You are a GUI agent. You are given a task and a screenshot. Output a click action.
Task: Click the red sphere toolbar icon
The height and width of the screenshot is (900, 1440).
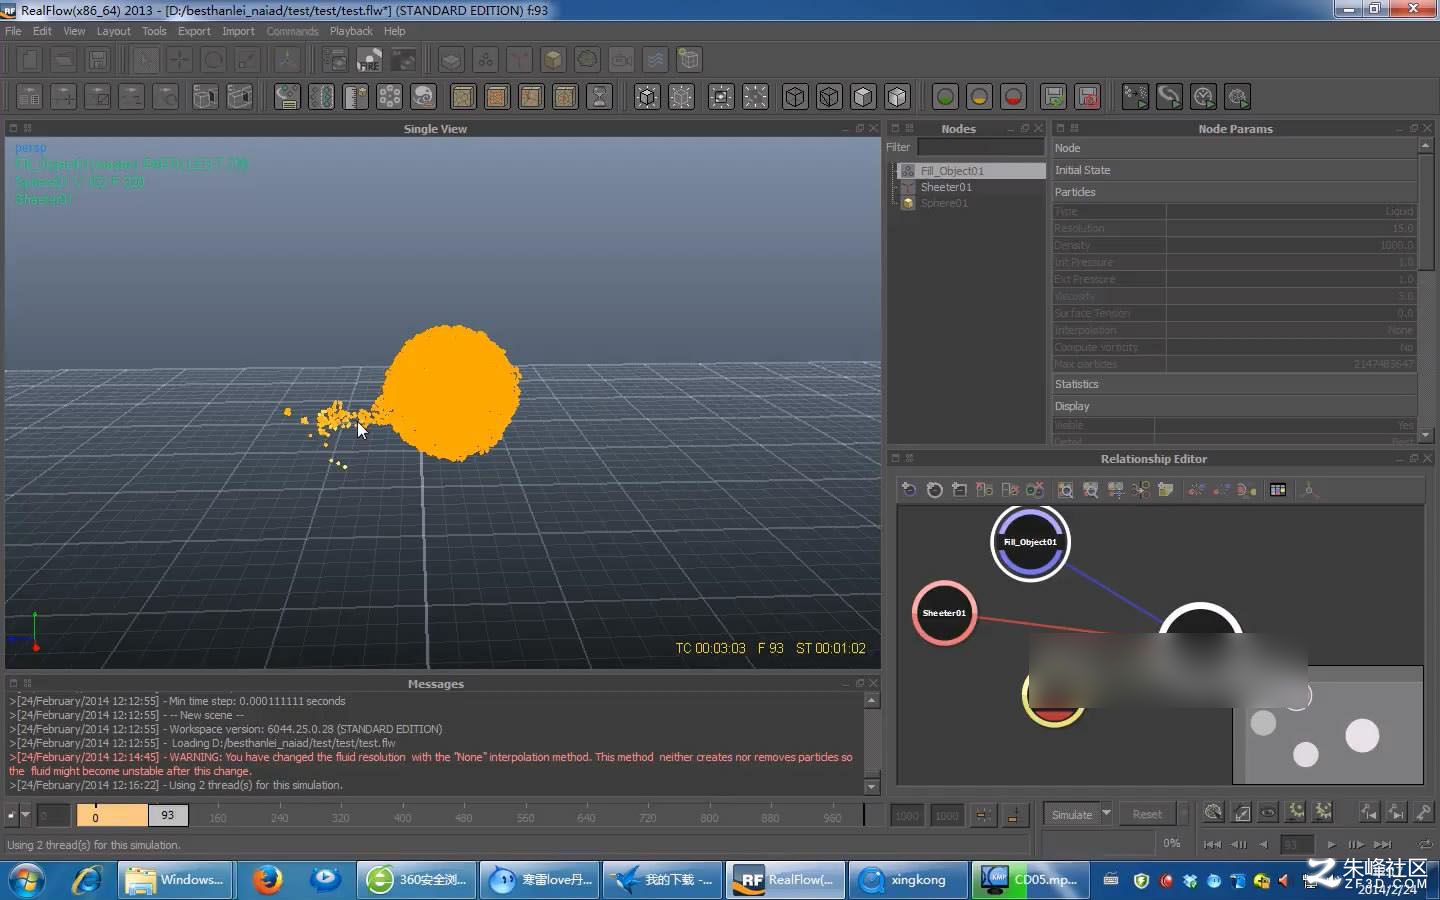tap(1013, 97)
